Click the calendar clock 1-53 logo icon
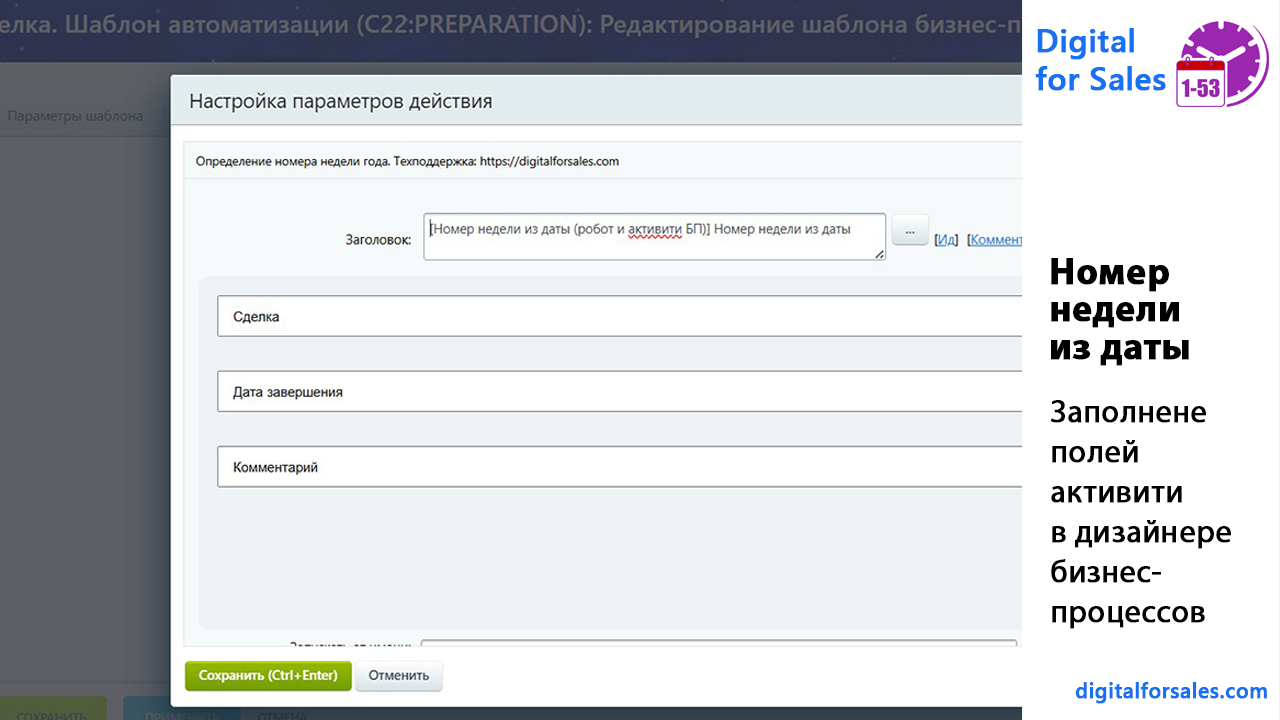Viewport: 1280px width, 720px height. tap(1222, 64)
